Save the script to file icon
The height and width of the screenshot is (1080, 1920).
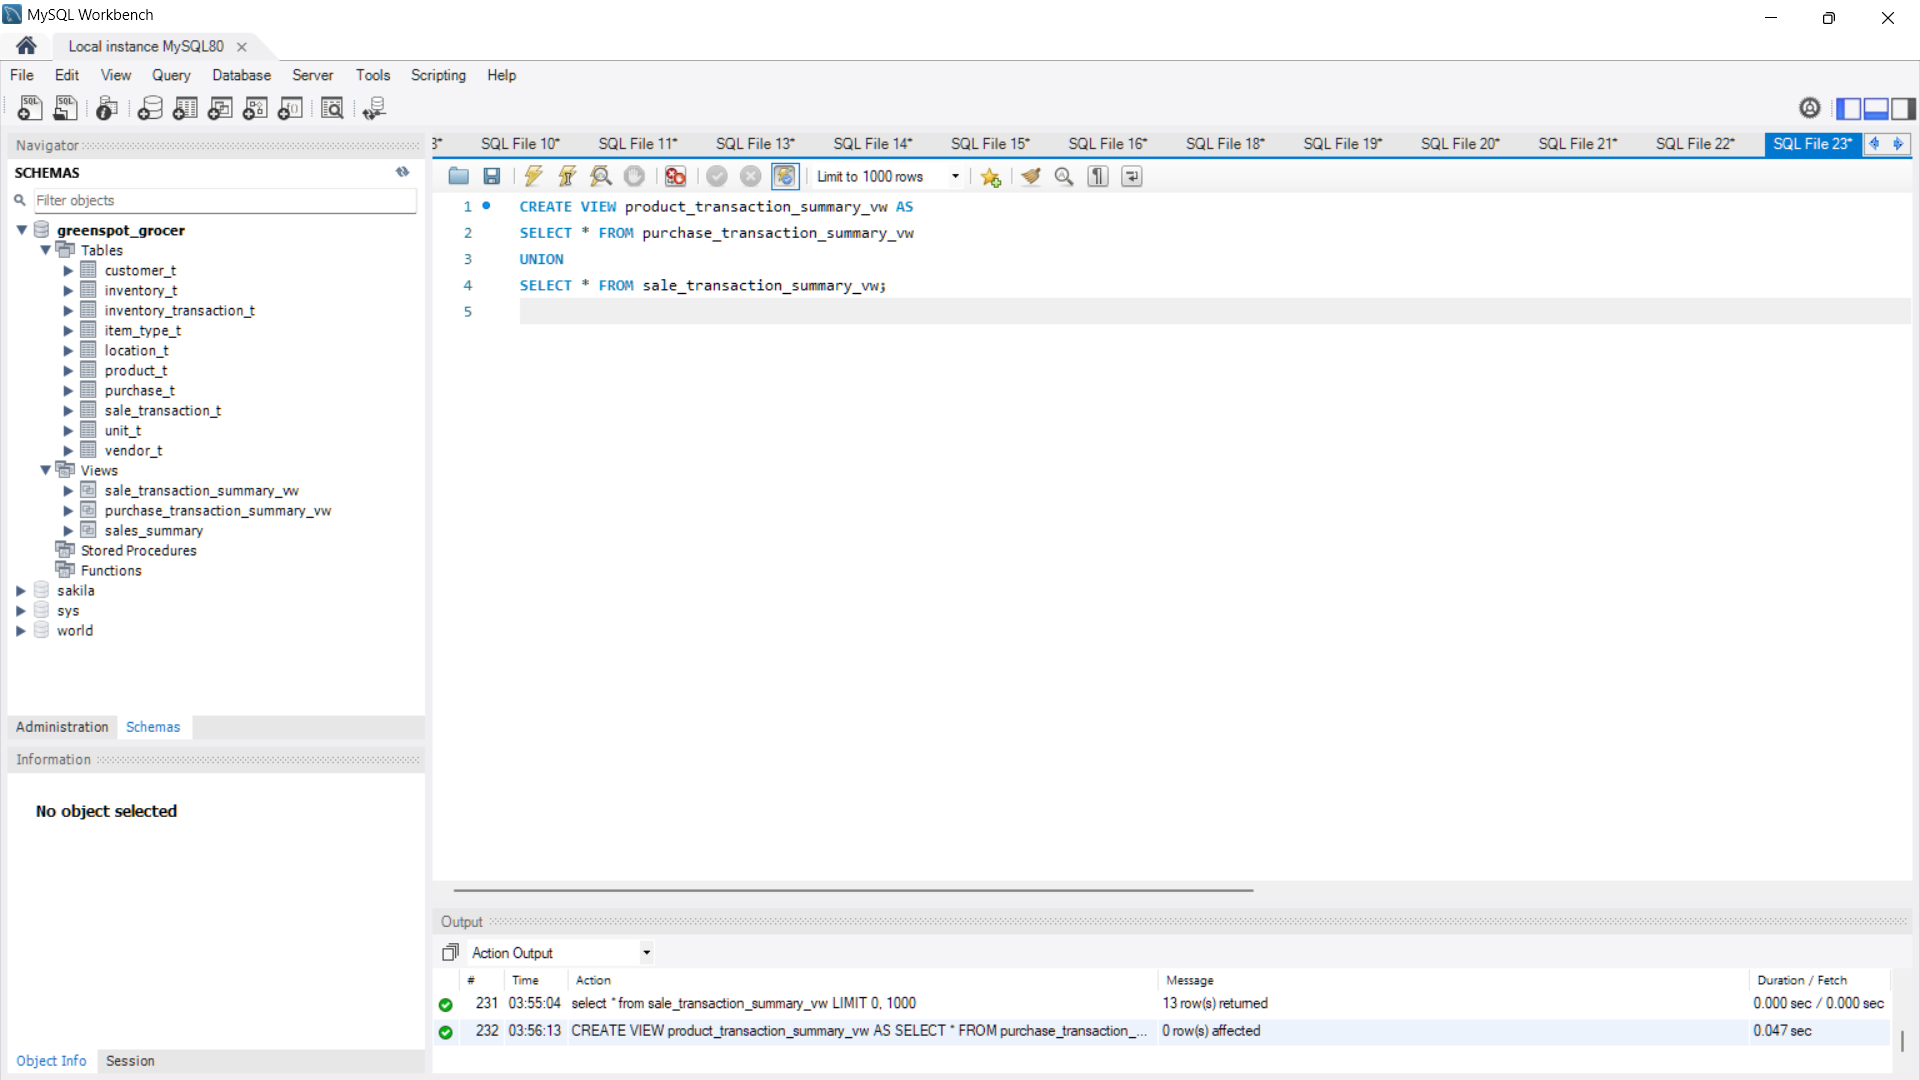(491, 176)
